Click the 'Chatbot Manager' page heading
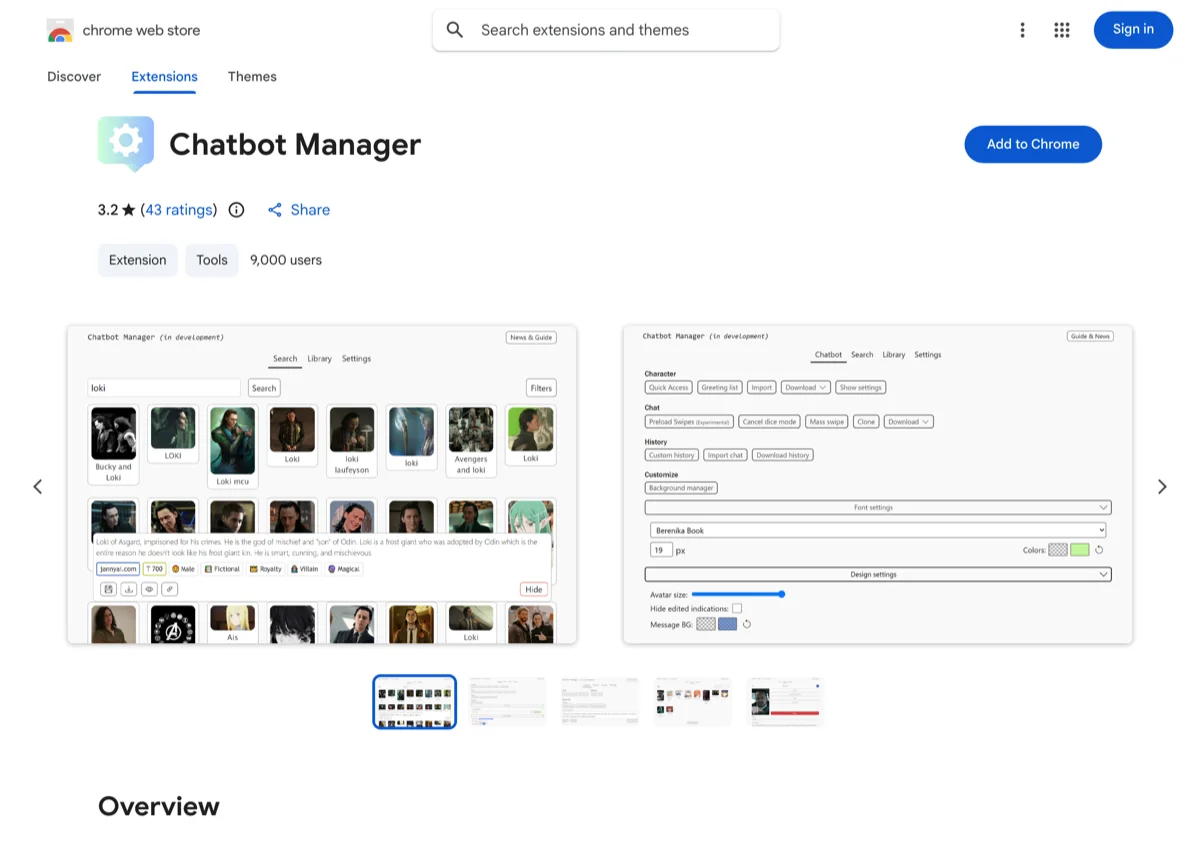This screenshot has height=843, width=1200. coord(295,145)
